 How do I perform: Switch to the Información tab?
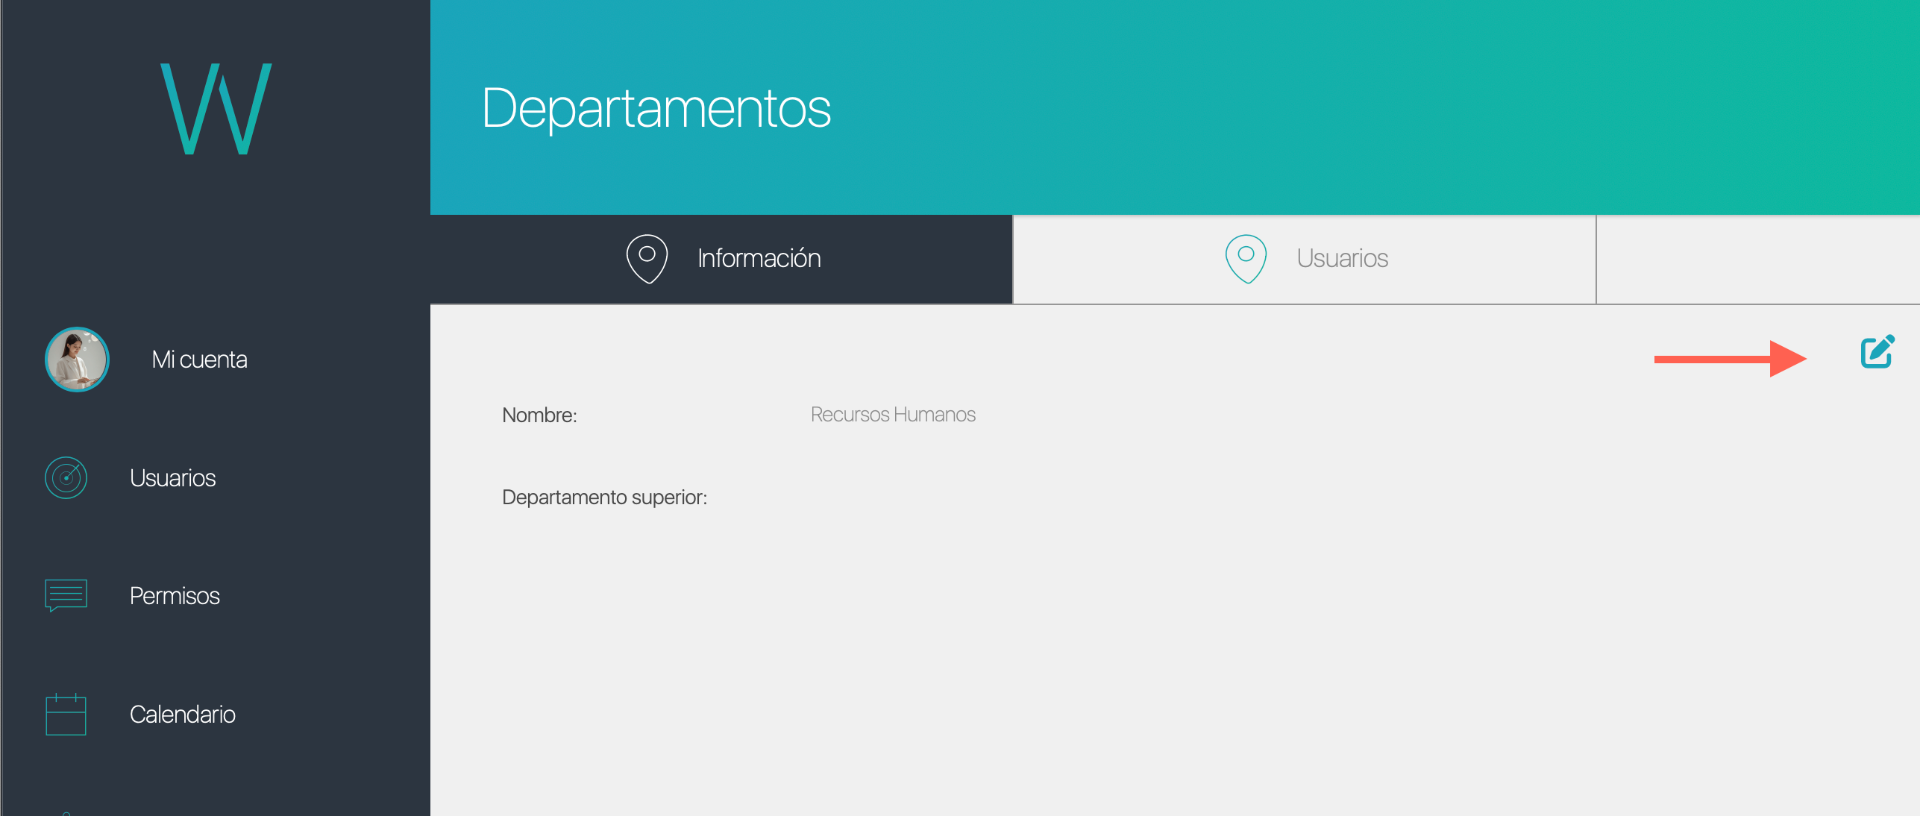[x=721, y=259]
